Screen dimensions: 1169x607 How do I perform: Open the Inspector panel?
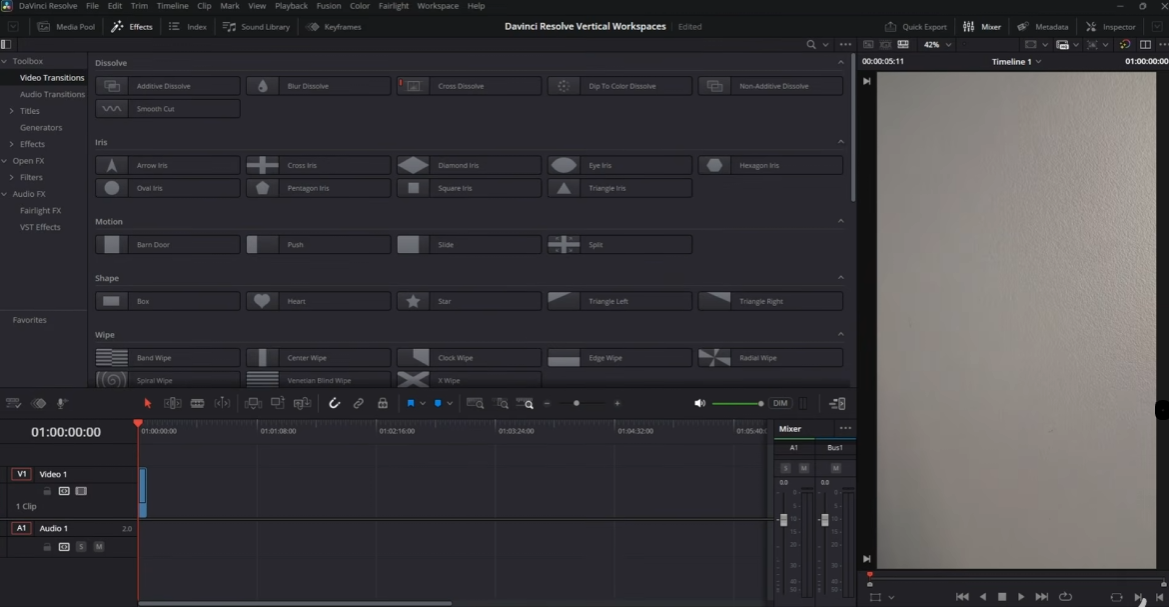pyautogui.click(x=1111, y=27)
